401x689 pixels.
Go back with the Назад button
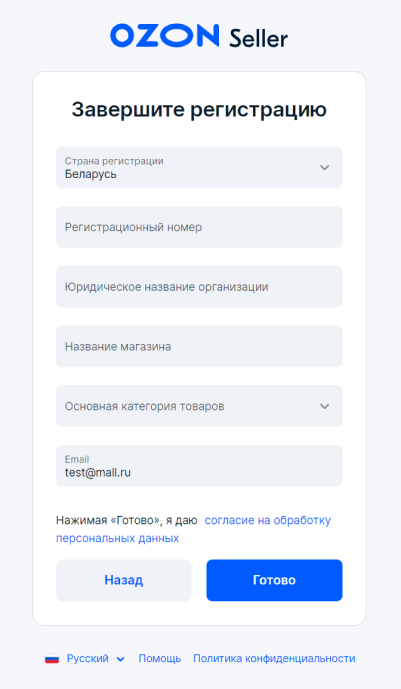(124, 580)
